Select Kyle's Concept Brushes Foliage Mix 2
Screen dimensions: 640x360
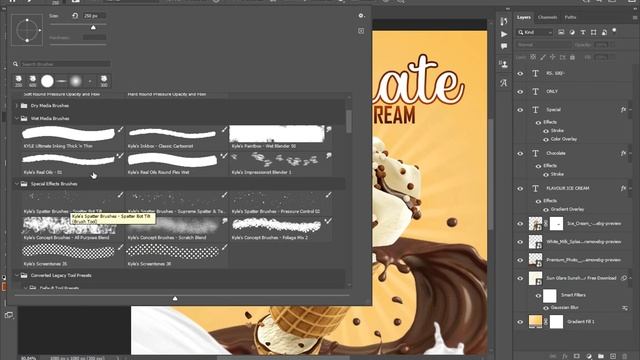click(x=280, y=229)
